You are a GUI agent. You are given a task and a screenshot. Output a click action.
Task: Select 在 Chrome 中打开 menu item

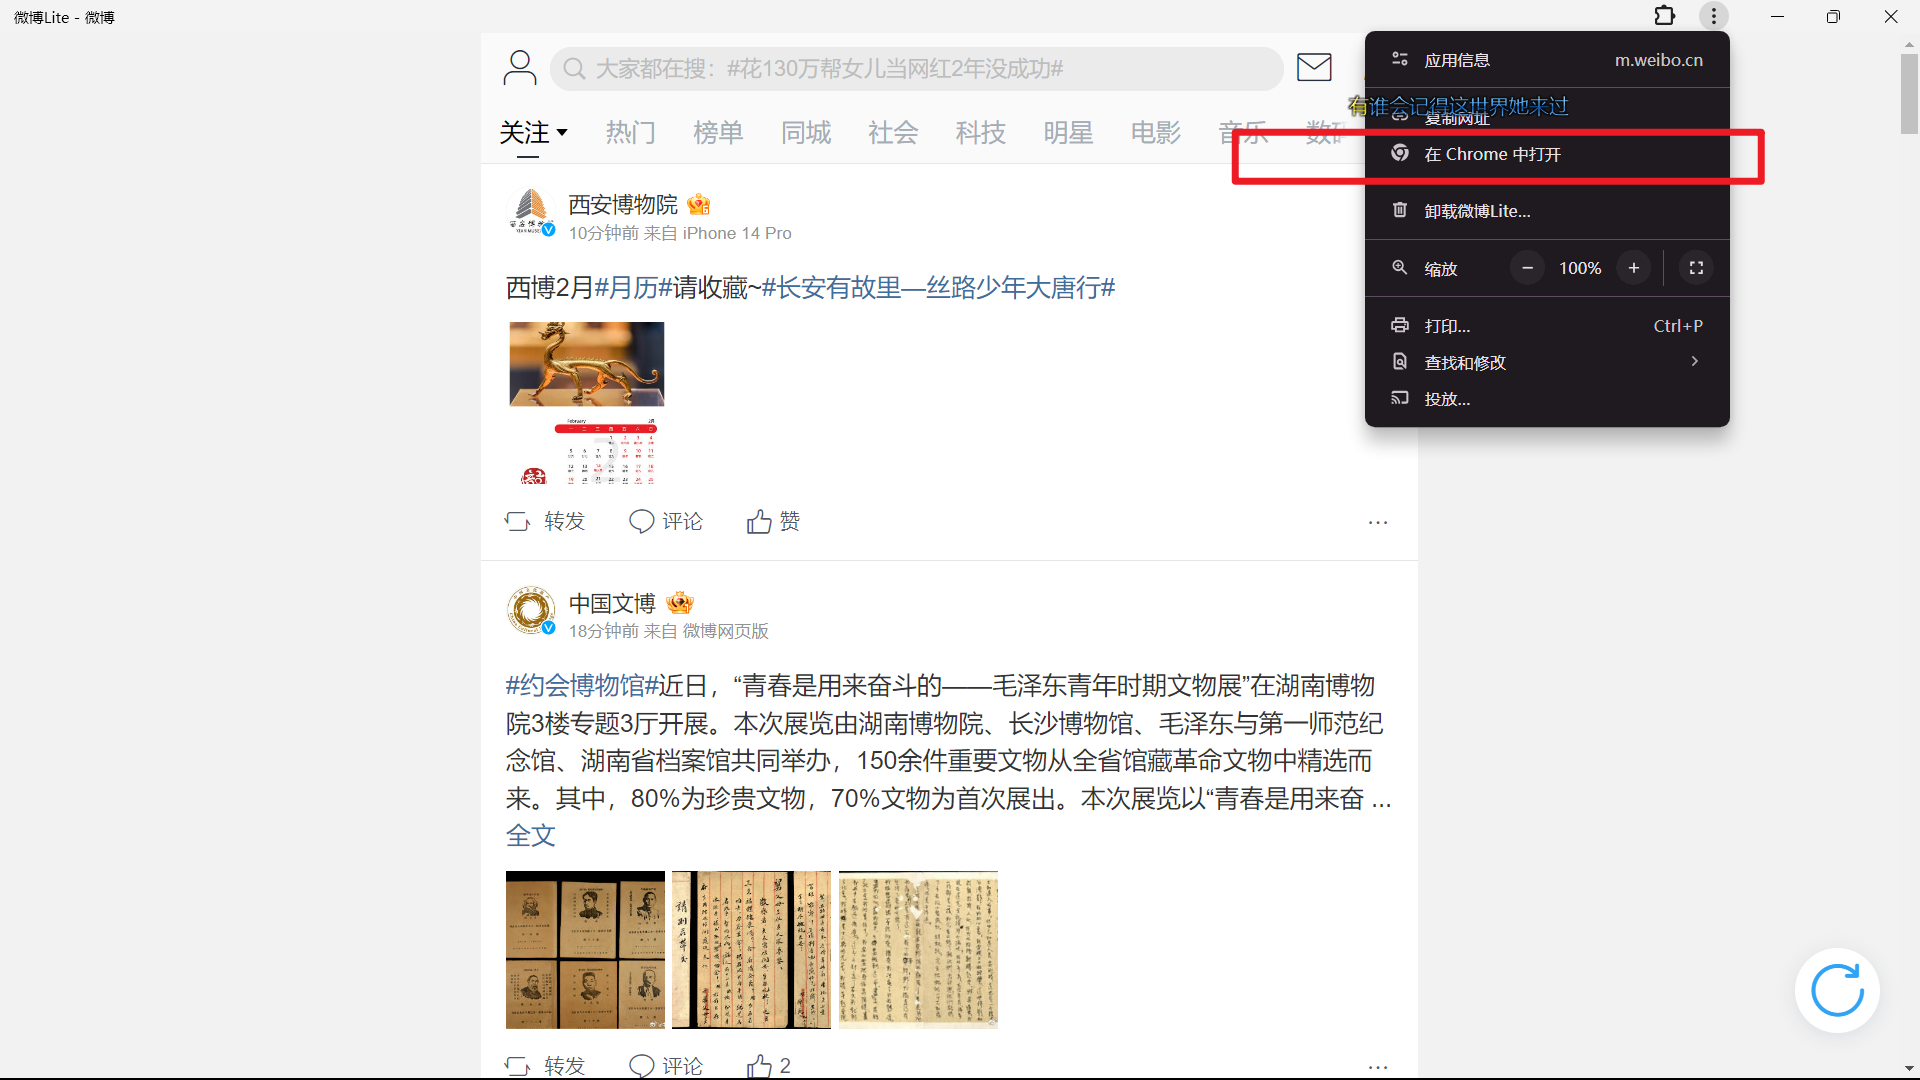tap(1492, 154)
